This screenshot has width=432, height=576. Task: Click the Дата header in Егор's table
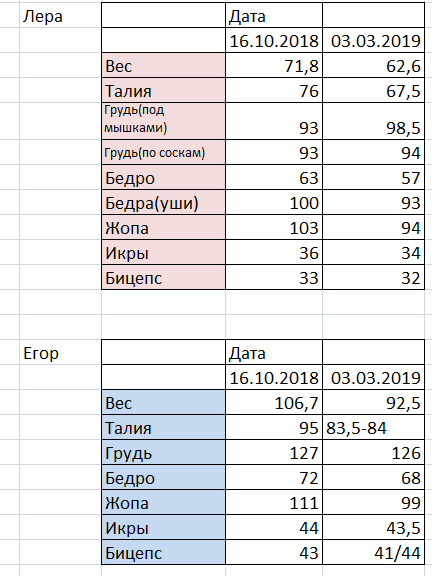[274, 352]
